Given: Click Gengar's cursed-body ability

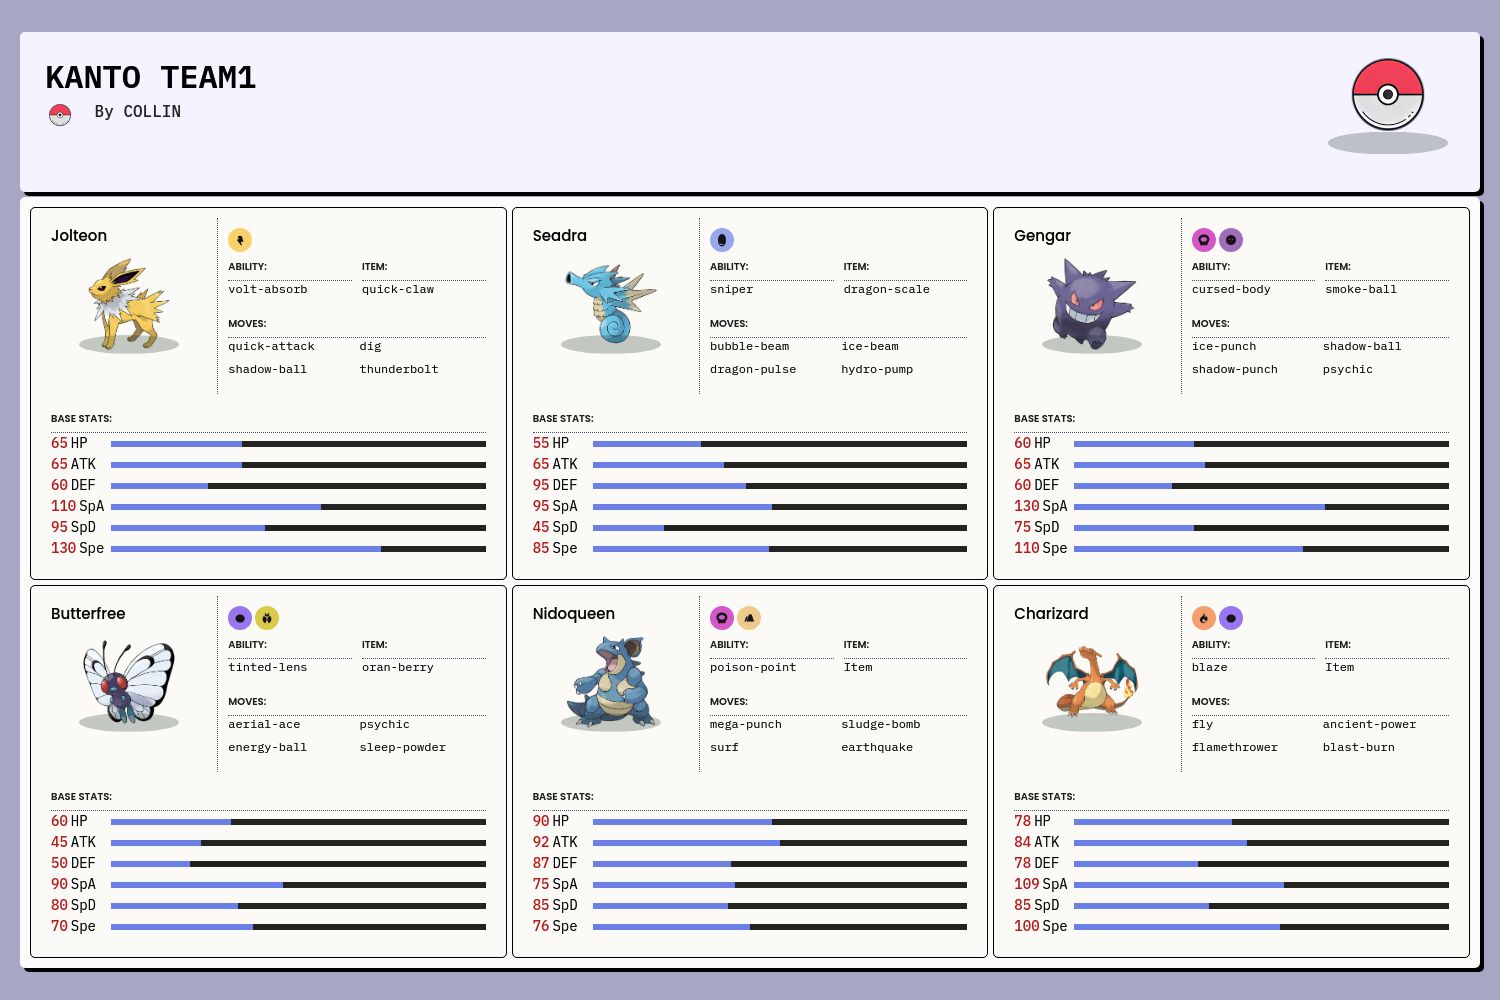Looking at the screenshot, I should (1231, 289).
